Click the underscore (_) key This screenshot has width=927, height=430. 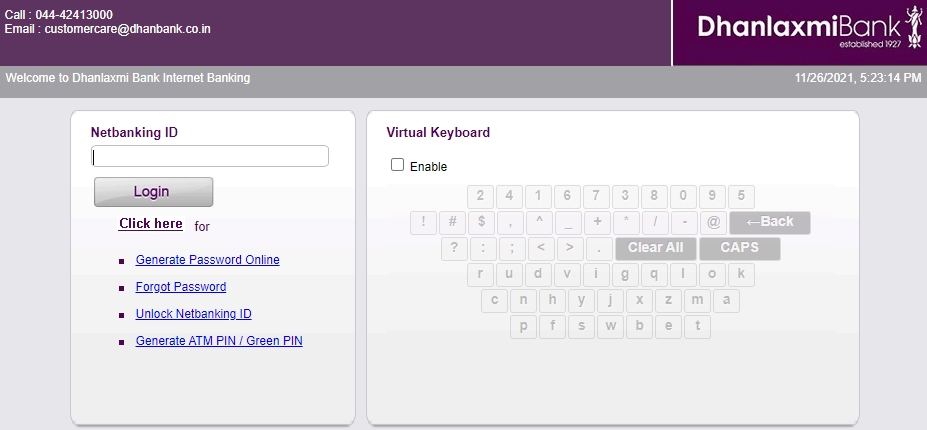pos(568,223)
